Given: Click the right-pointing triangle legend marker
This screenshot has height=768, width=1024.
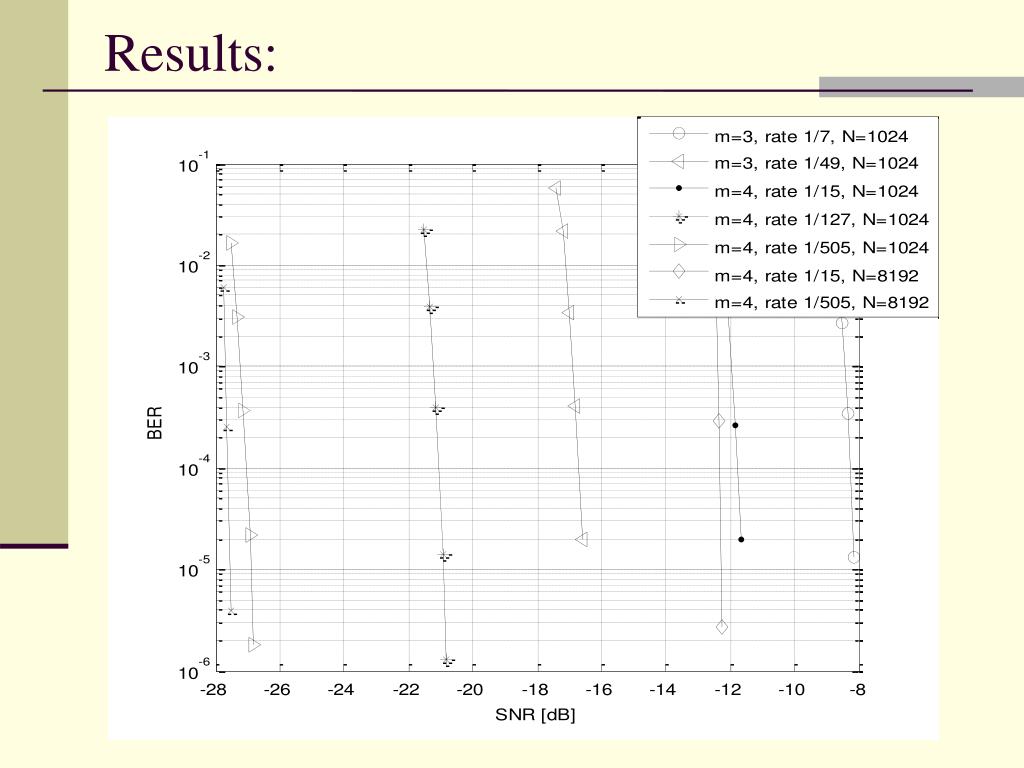Looking at the screenshot, I should [x=680, y=245].
